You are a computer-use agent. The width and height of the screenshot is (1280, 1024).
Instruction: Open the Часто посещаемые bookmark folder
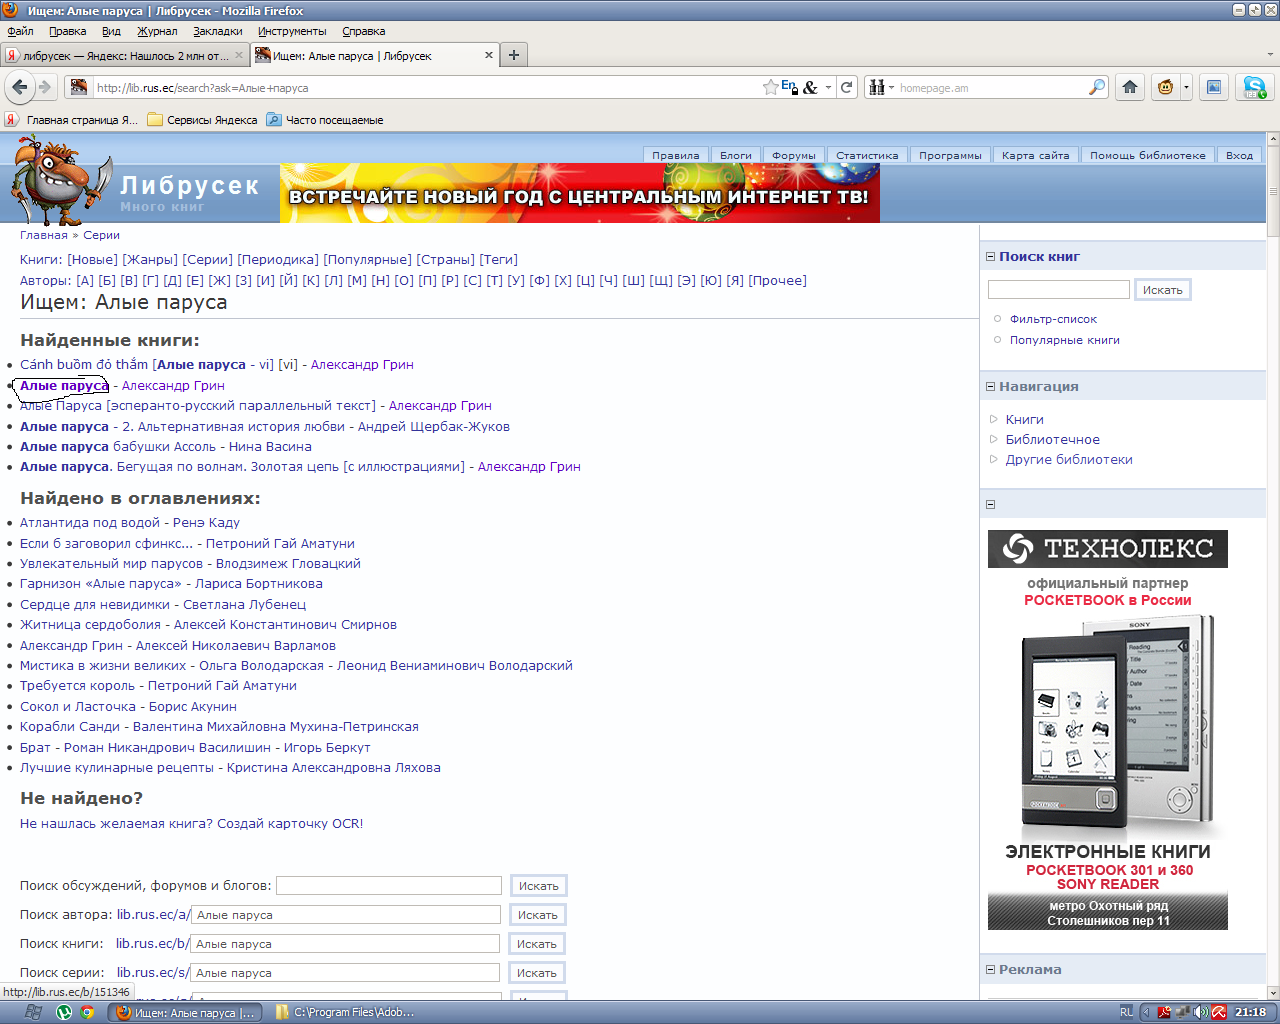pyautogui.click(x=325, y=120)
